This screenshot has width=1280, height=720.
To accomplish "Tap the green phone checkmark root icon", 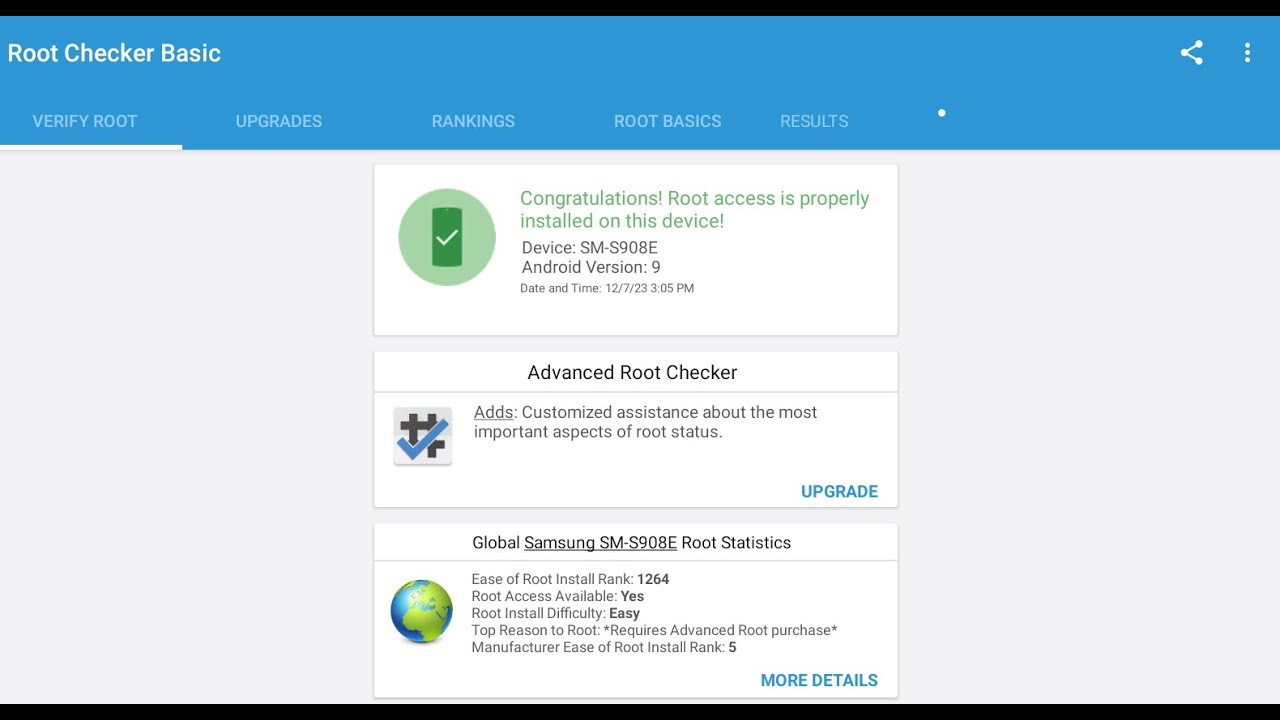I will 447,237.
